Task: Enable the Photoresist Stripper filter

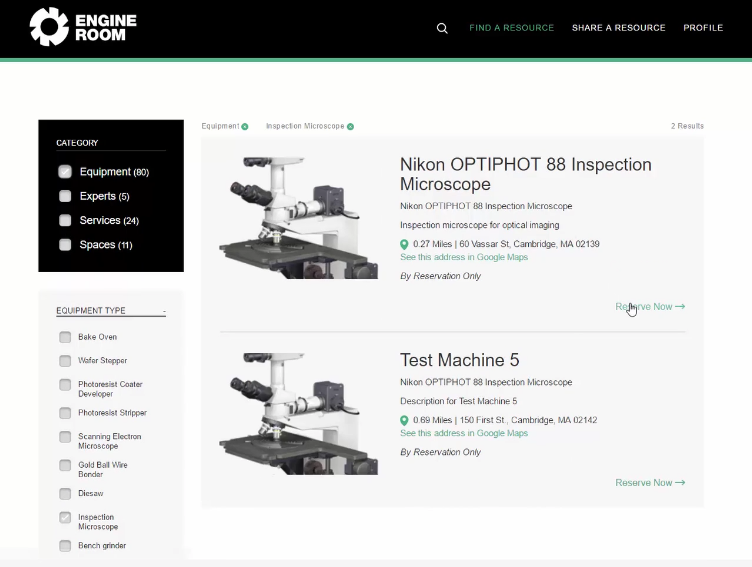Action: click(x=65, y=413)
